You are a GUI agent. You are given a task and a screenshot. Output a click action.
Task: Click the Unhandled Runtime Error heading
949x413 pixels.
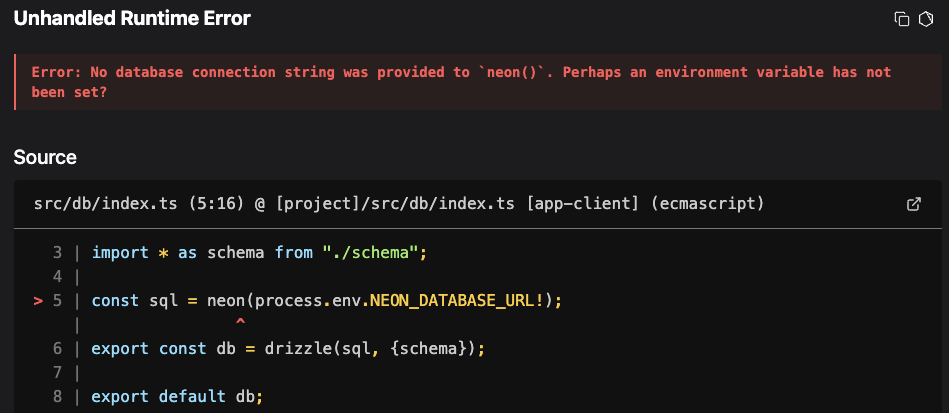[132, 18]
